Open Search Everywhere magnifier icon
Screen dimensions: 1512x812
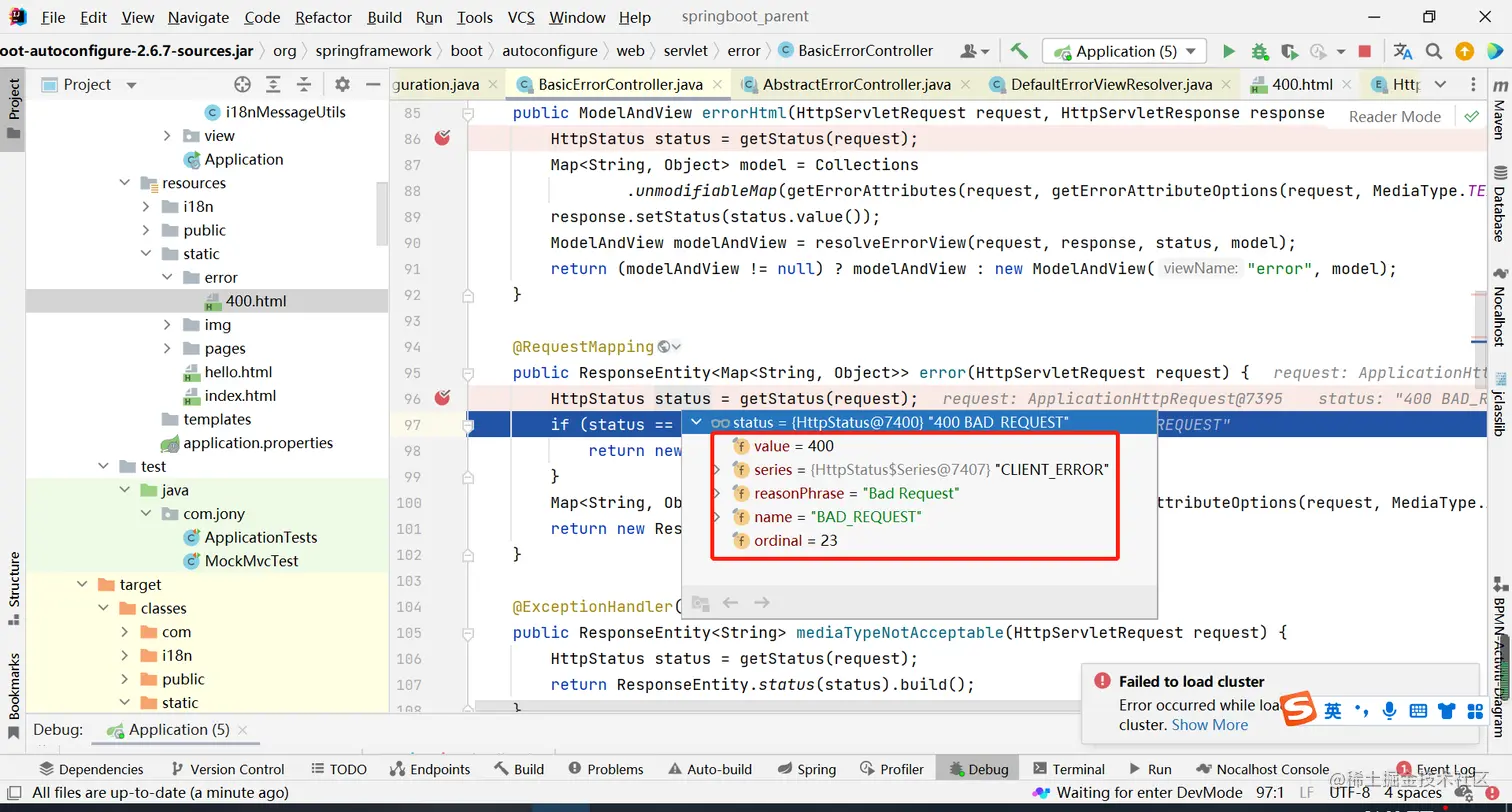[1434, 51]
